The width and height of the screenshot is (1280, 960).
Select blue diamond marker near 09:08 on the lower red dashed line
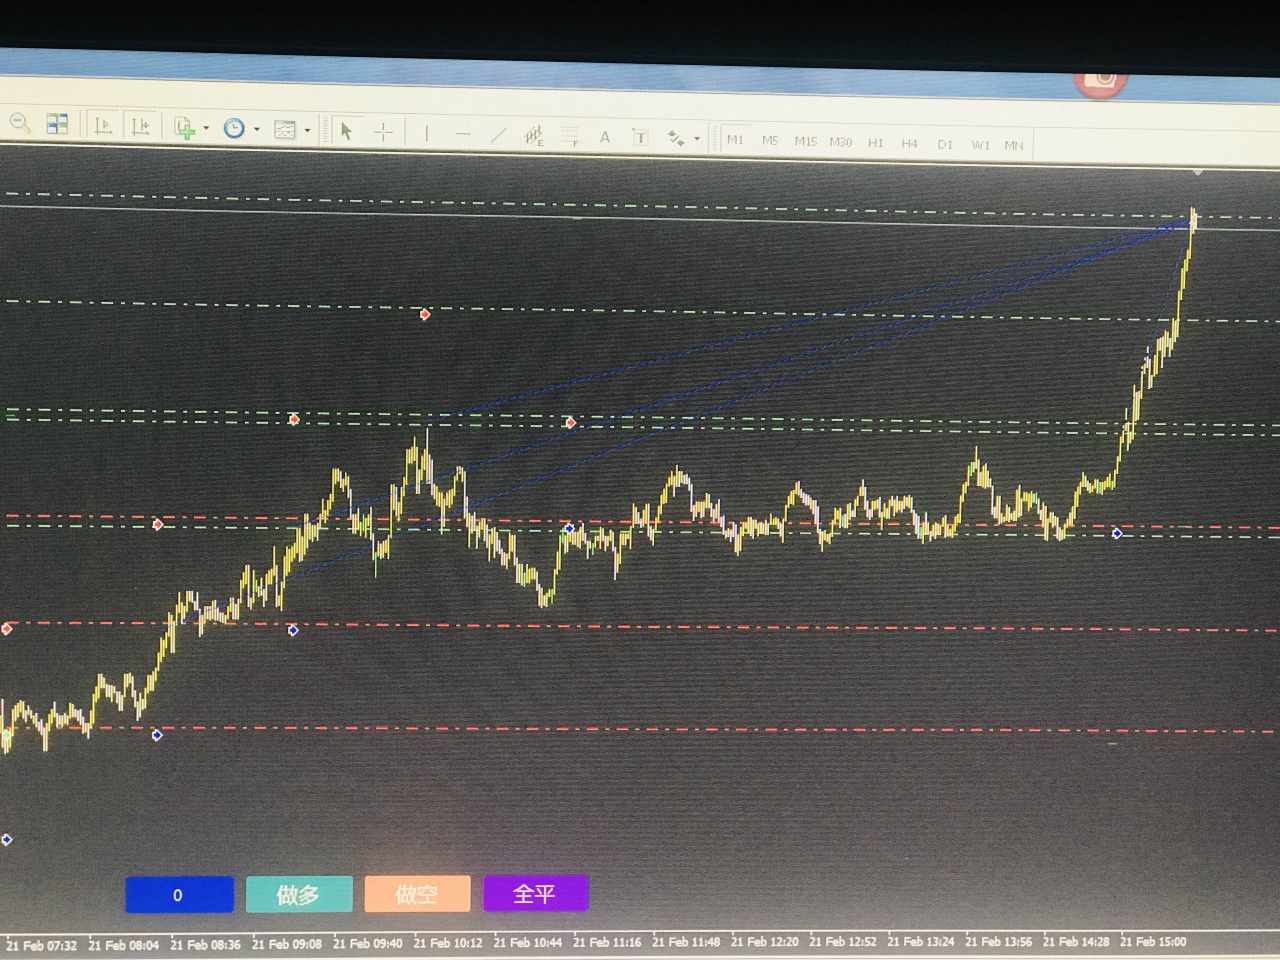click(x=293, y=630)
